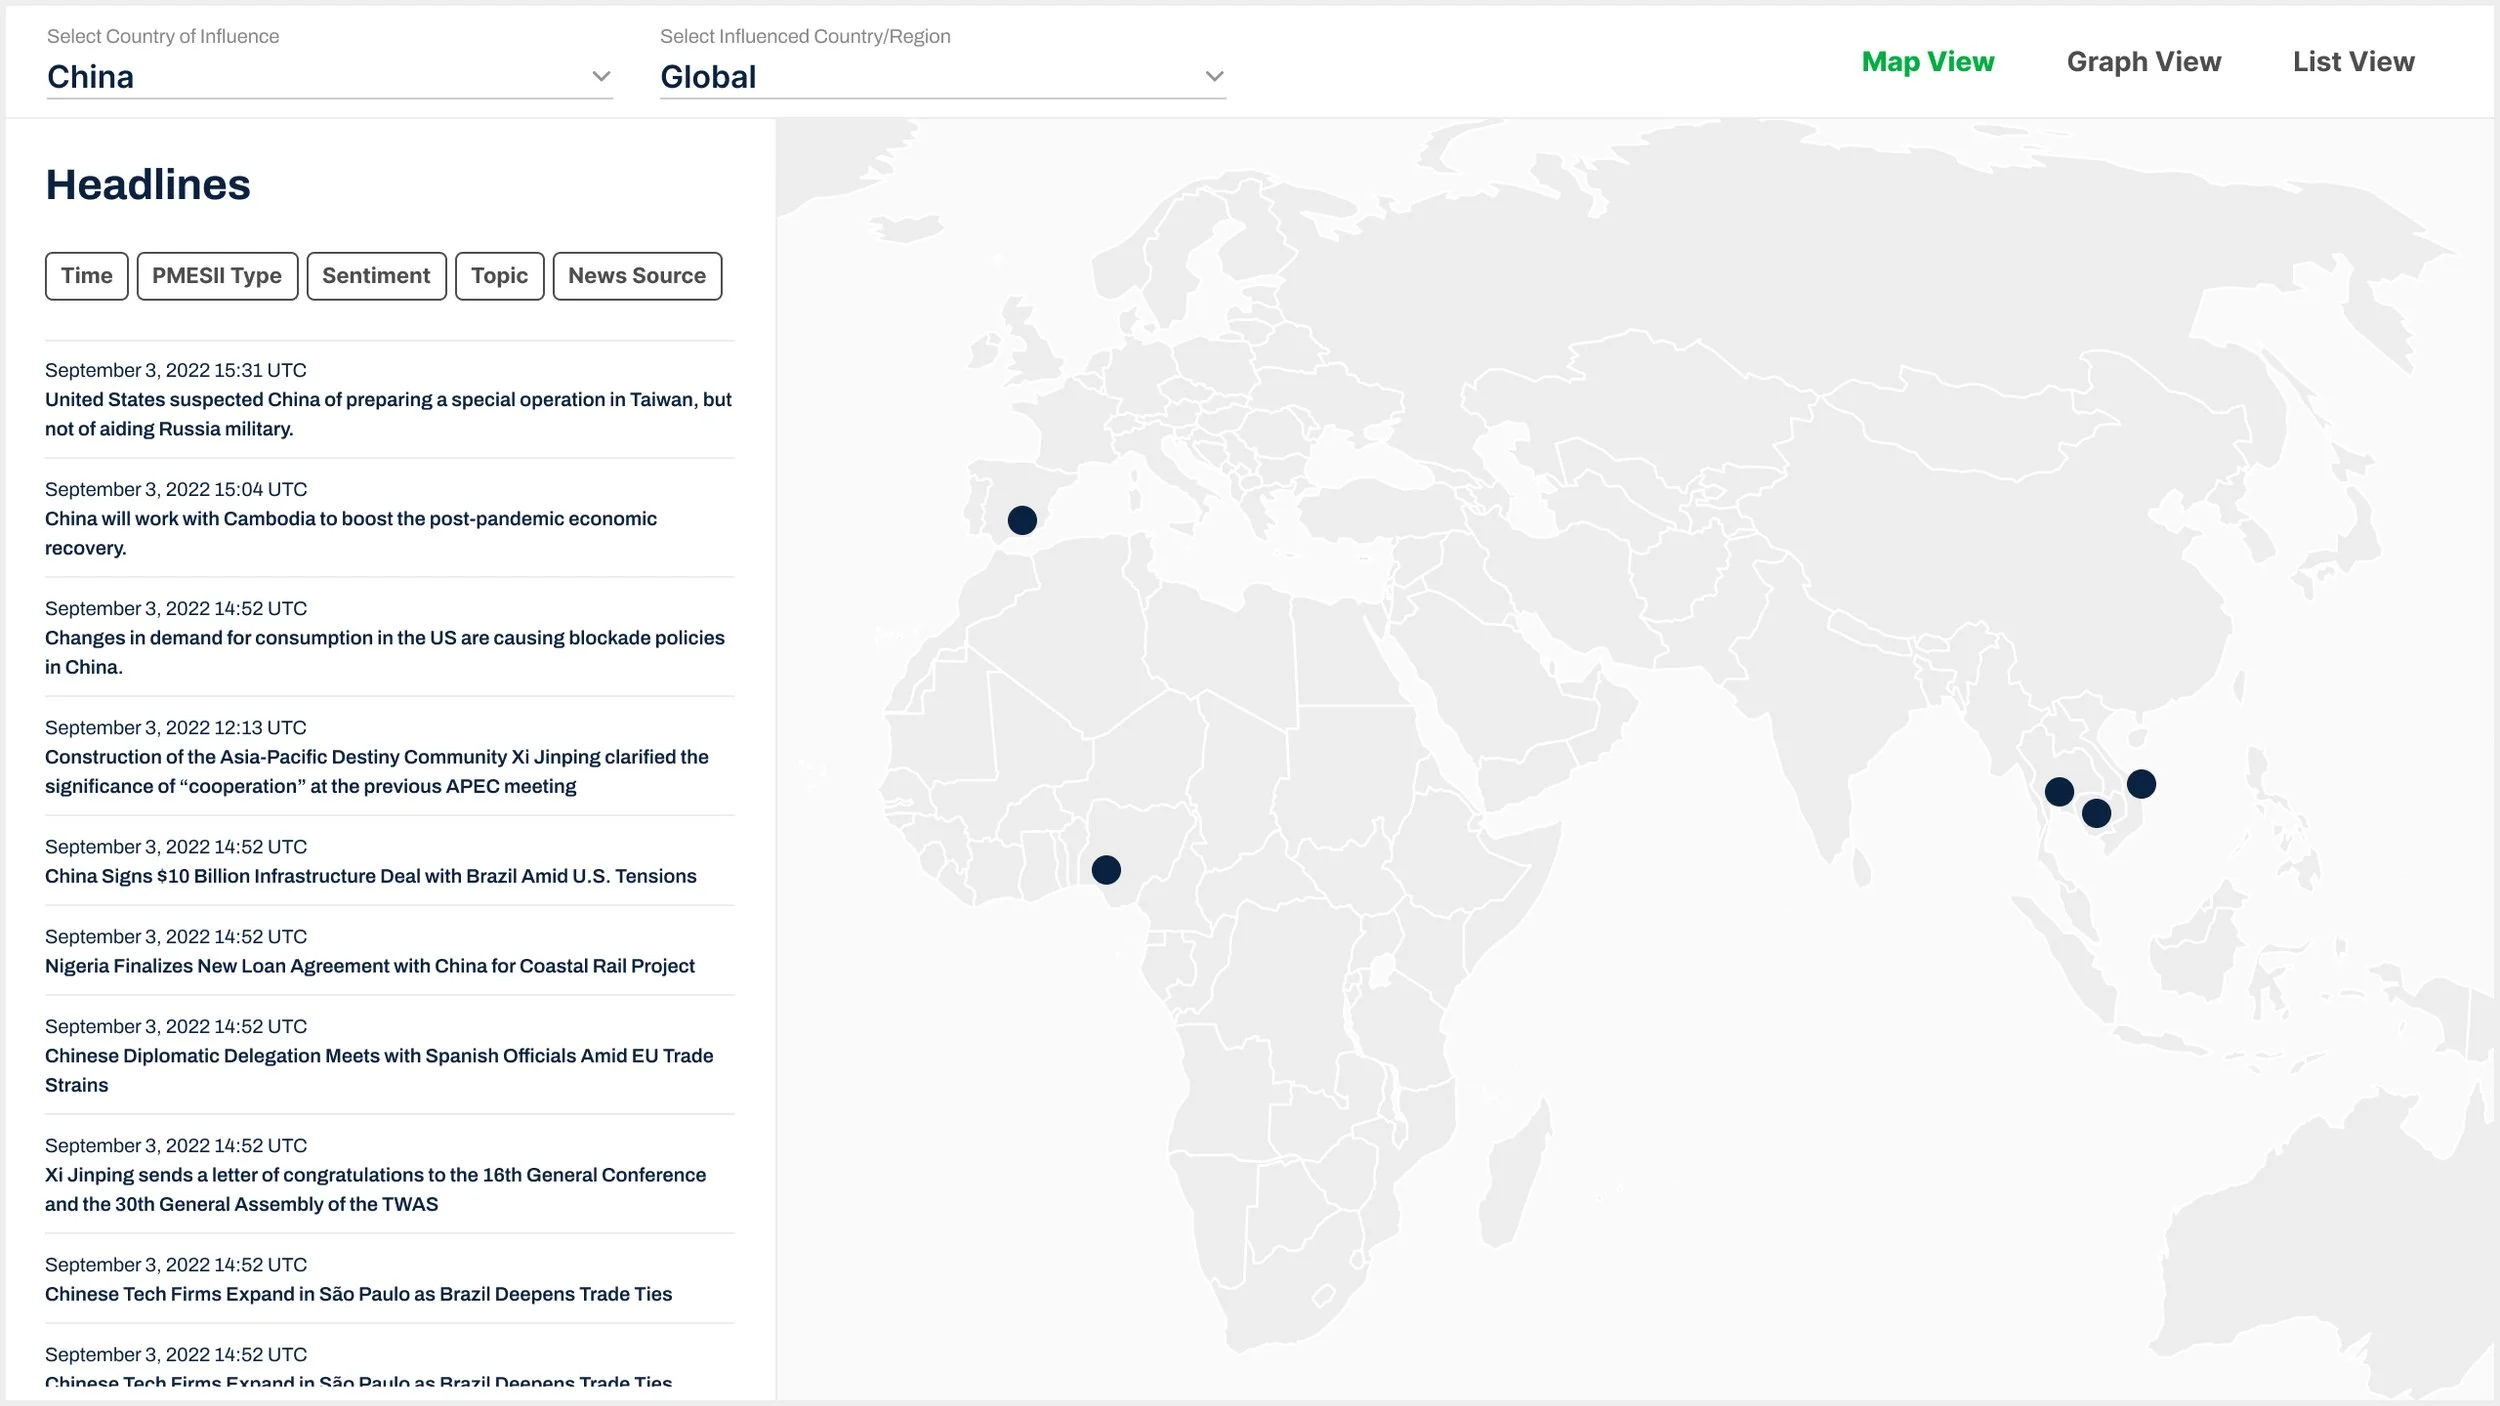Switch to Graph View tab
This screenshot has width=2500, height=1406.
[x=2143, y=62]
